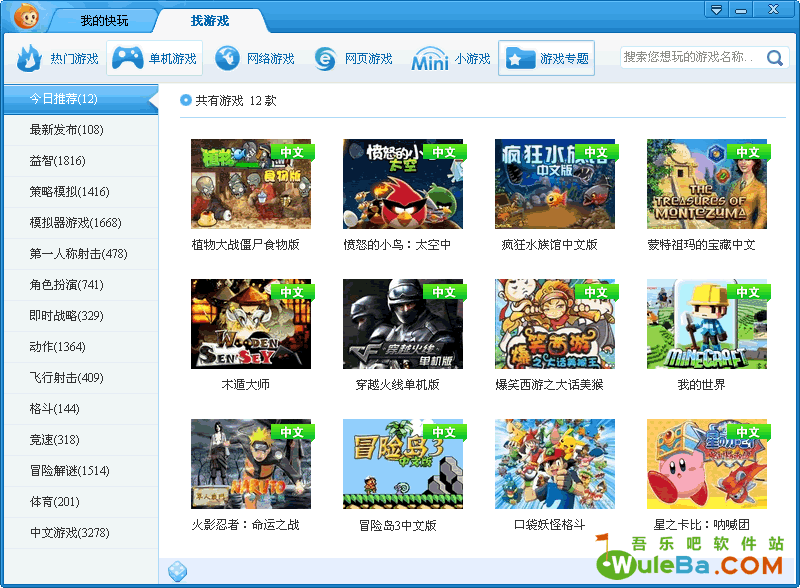This screenshot has height=588, width=800.
Task: Open 口袋妖怪格斗 Pokemon thumbnail
Action: pos(555,464)
